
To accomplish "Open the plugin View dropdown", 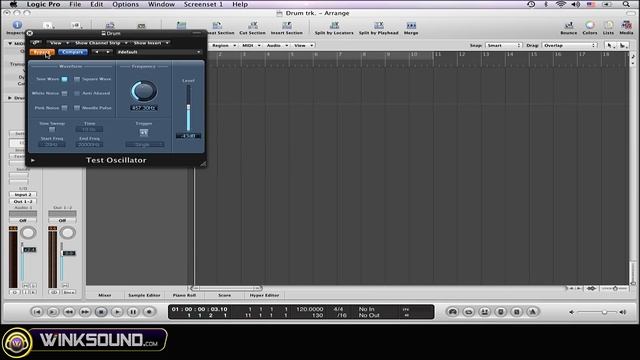I will (x=58, y=42).
